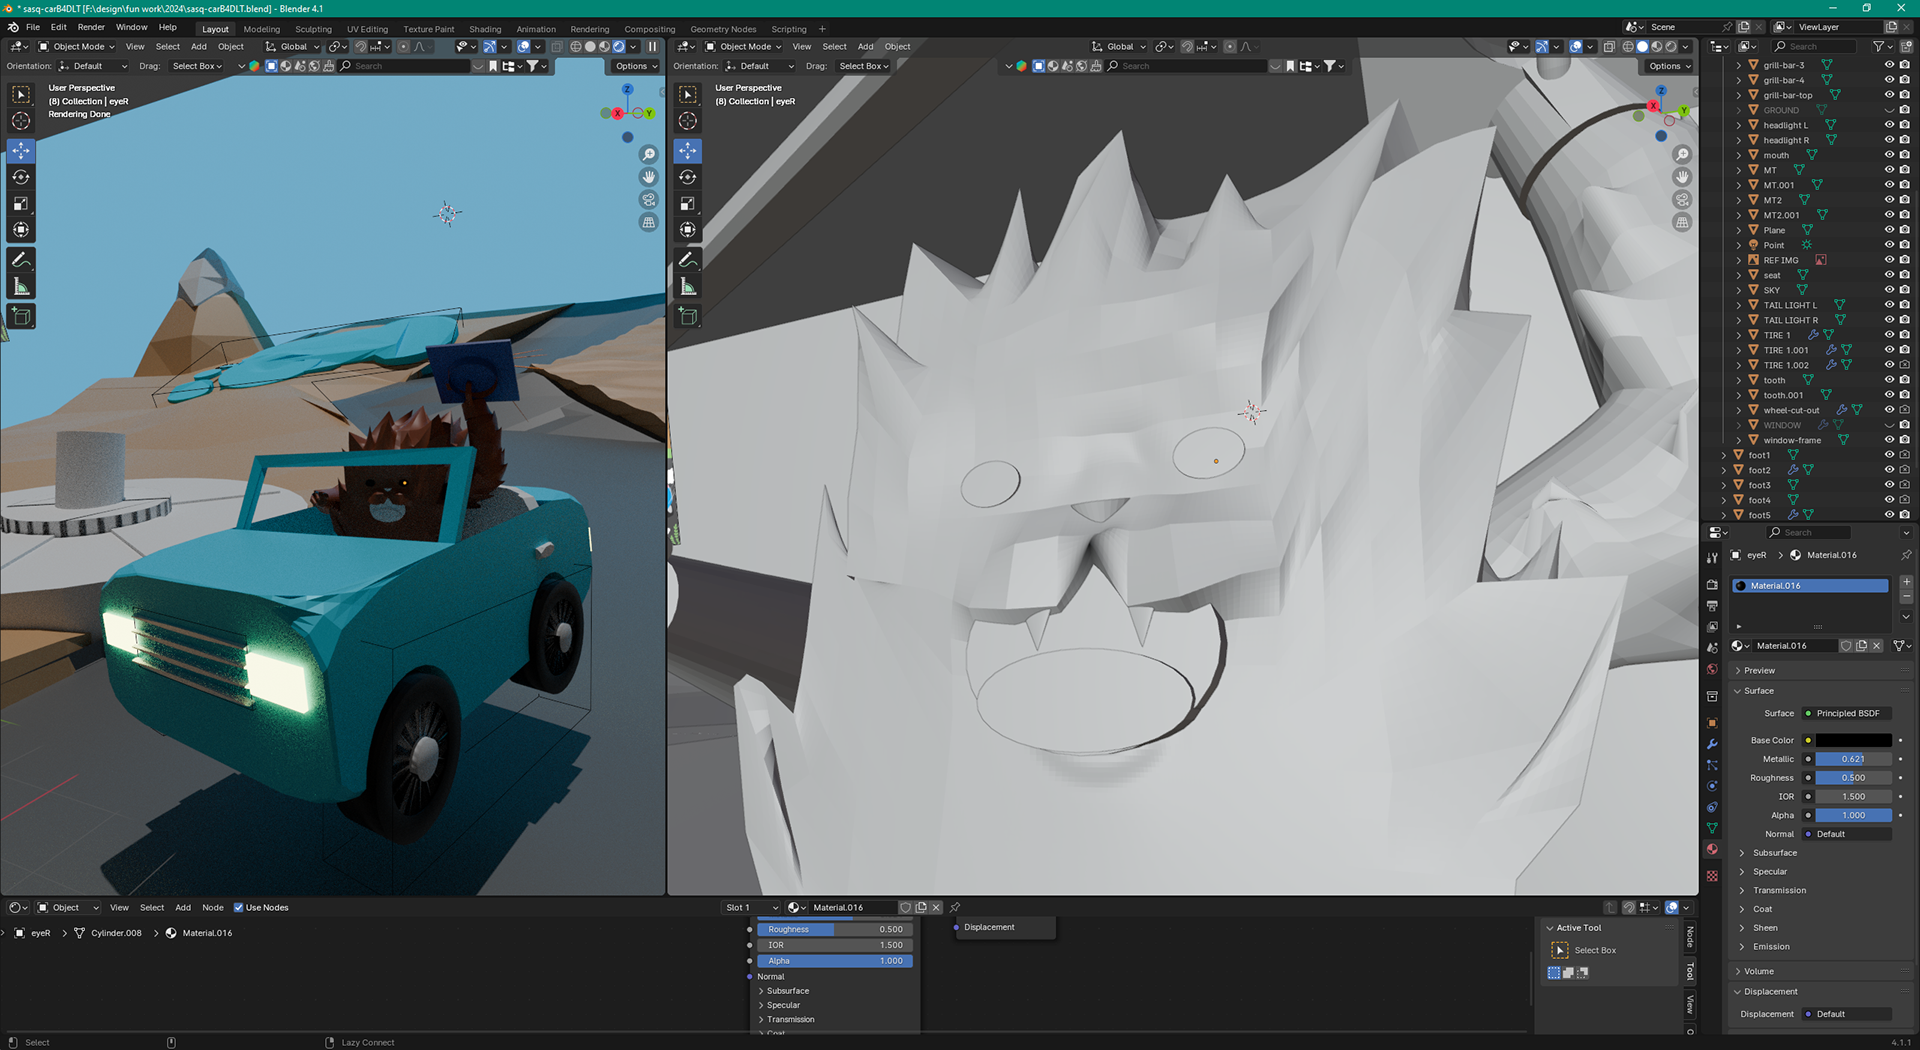Pick the Annotate tool in left viewport
The height and width of the screenshot is (1050, 1920).
click(x=21, y=260)
